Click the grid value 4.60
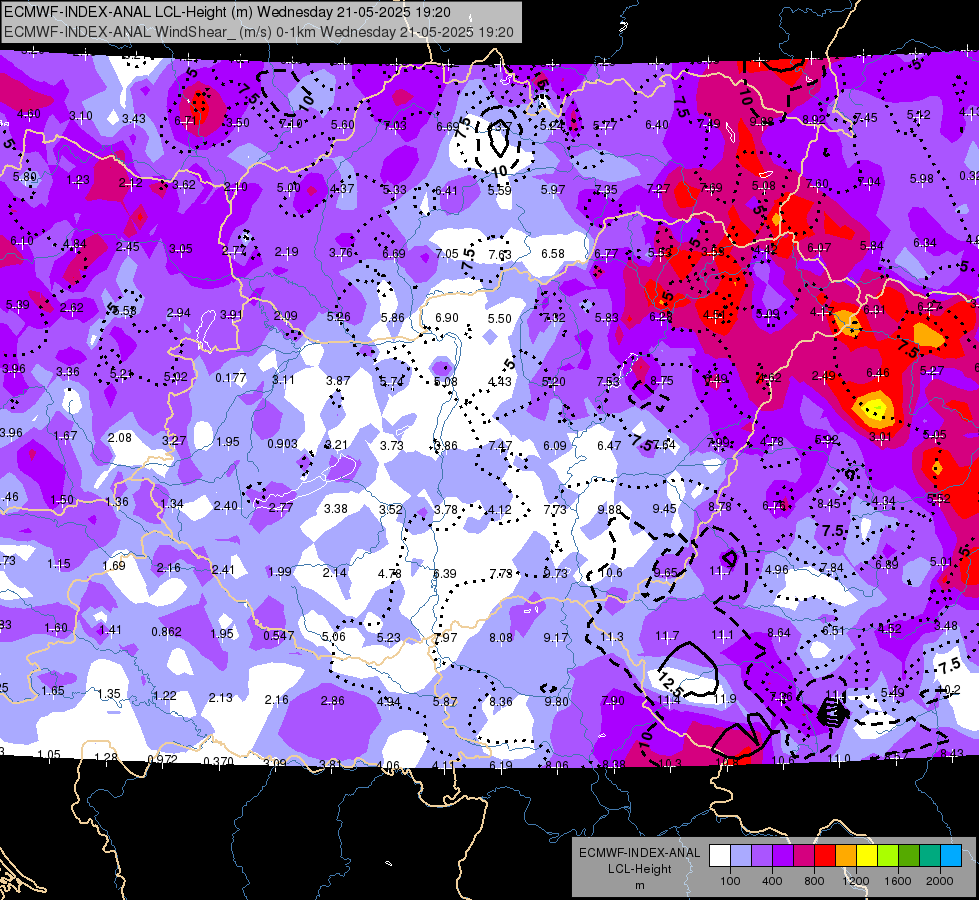The width and height of the screenshot is (979, 900). 29,114
